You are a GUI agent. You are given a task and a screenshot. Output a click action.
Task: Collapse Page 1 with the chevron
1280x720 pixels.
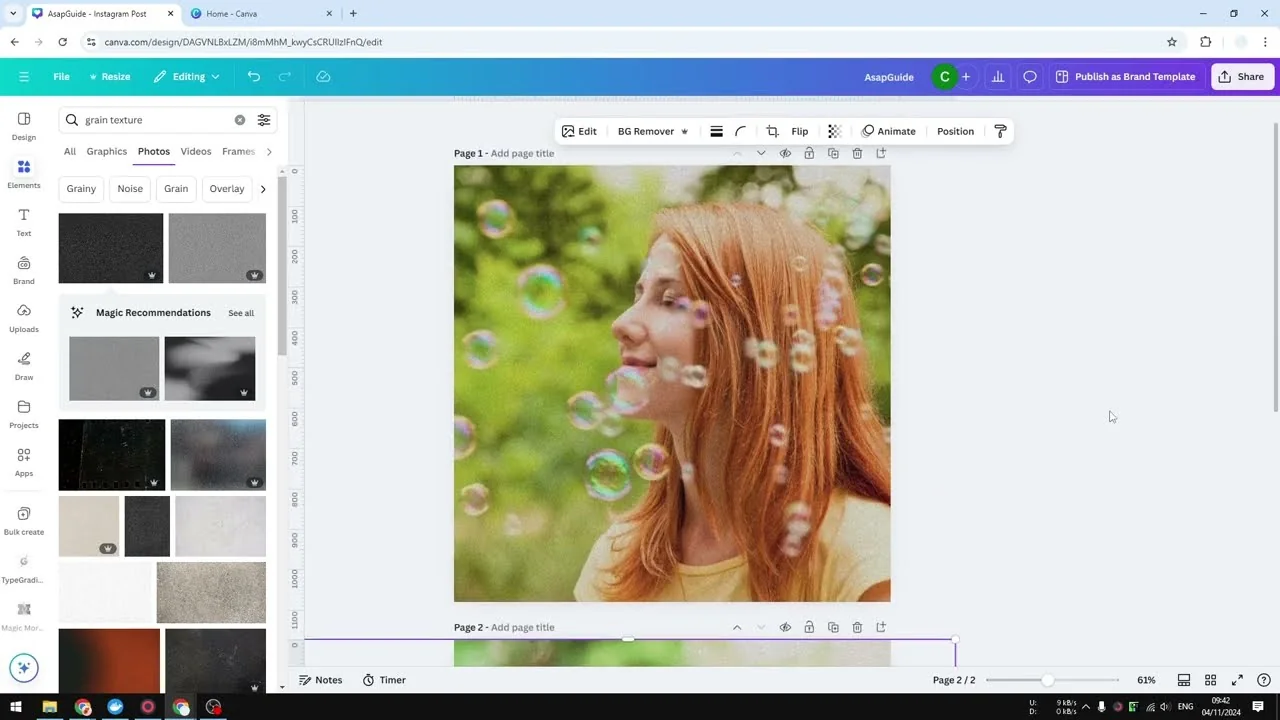[737, 153]
